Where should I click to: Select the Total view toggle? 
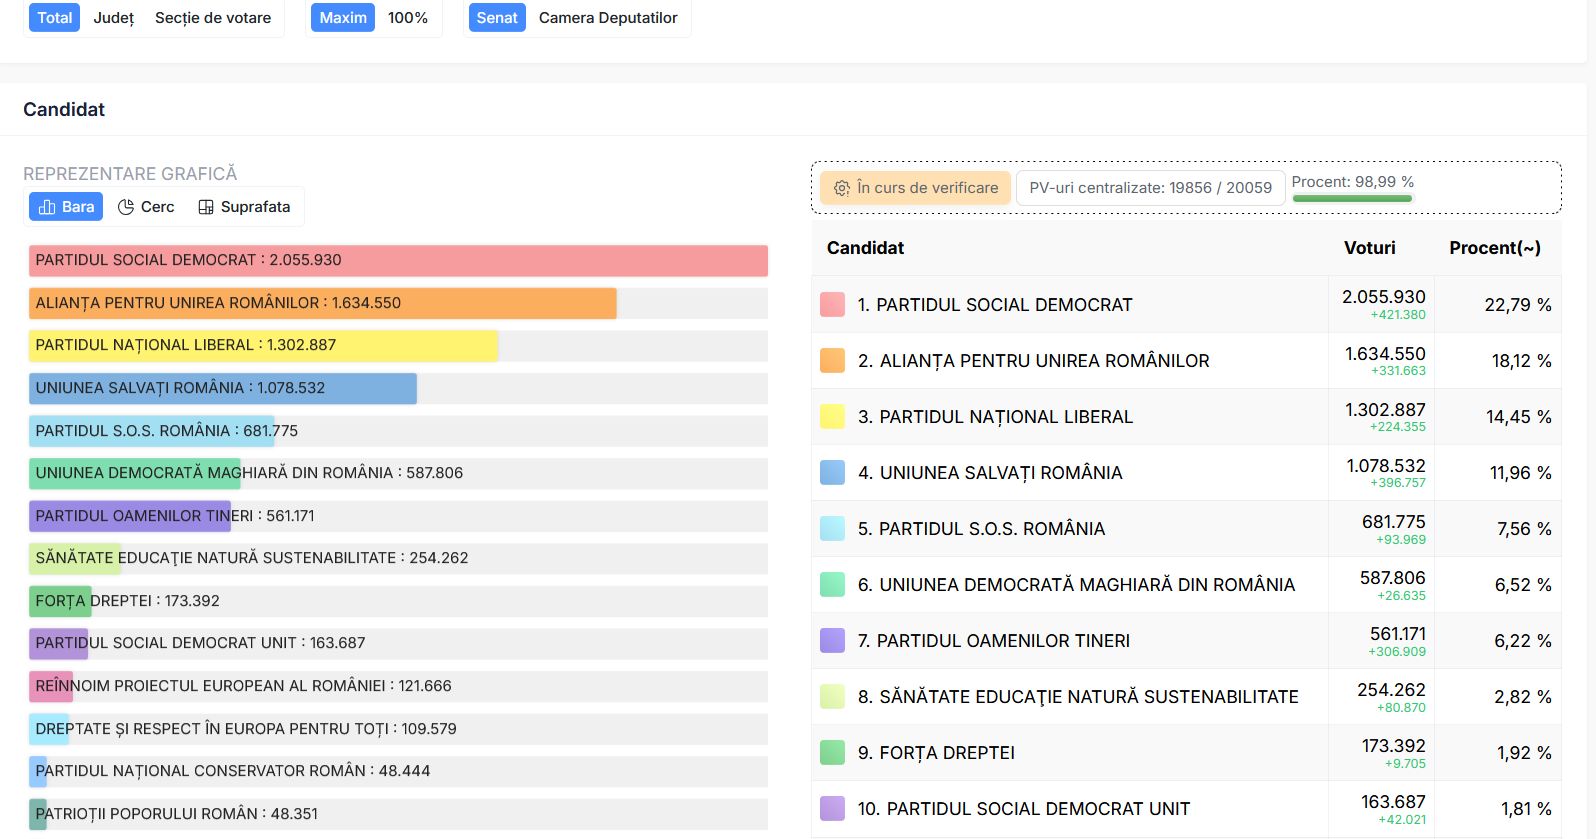[x=54, y=18]
